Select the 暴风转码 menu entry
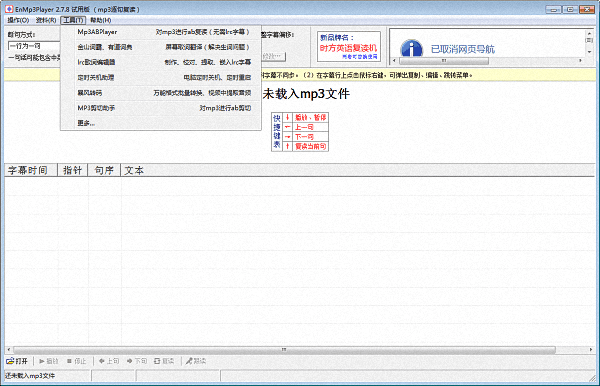The width and height of the screenshot is (600, 386). pyautogui.click(x=161, y=93)
